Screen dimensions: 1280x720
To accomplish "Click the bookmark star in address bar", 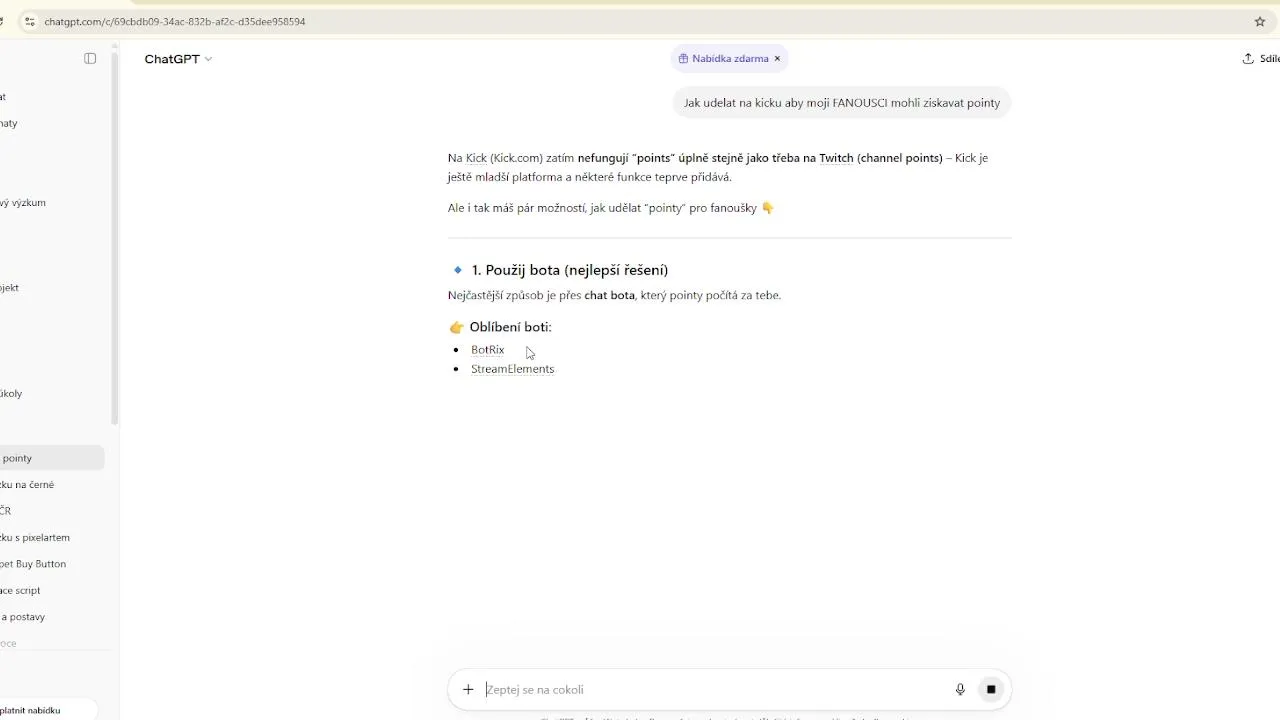I will [1260, 21].
